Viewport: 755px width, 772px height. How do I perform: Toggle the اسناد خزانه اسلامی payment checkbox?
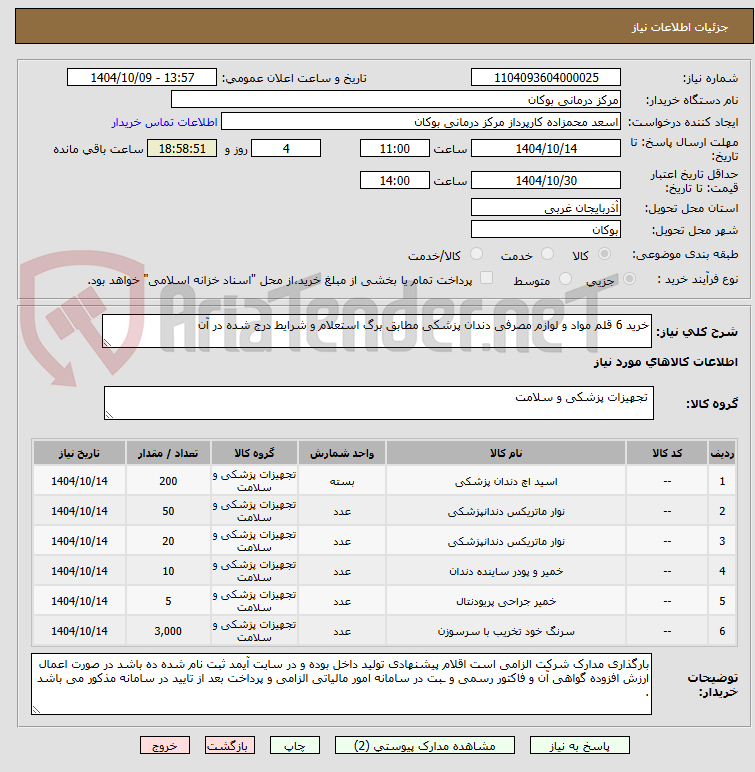coord(486,278)
